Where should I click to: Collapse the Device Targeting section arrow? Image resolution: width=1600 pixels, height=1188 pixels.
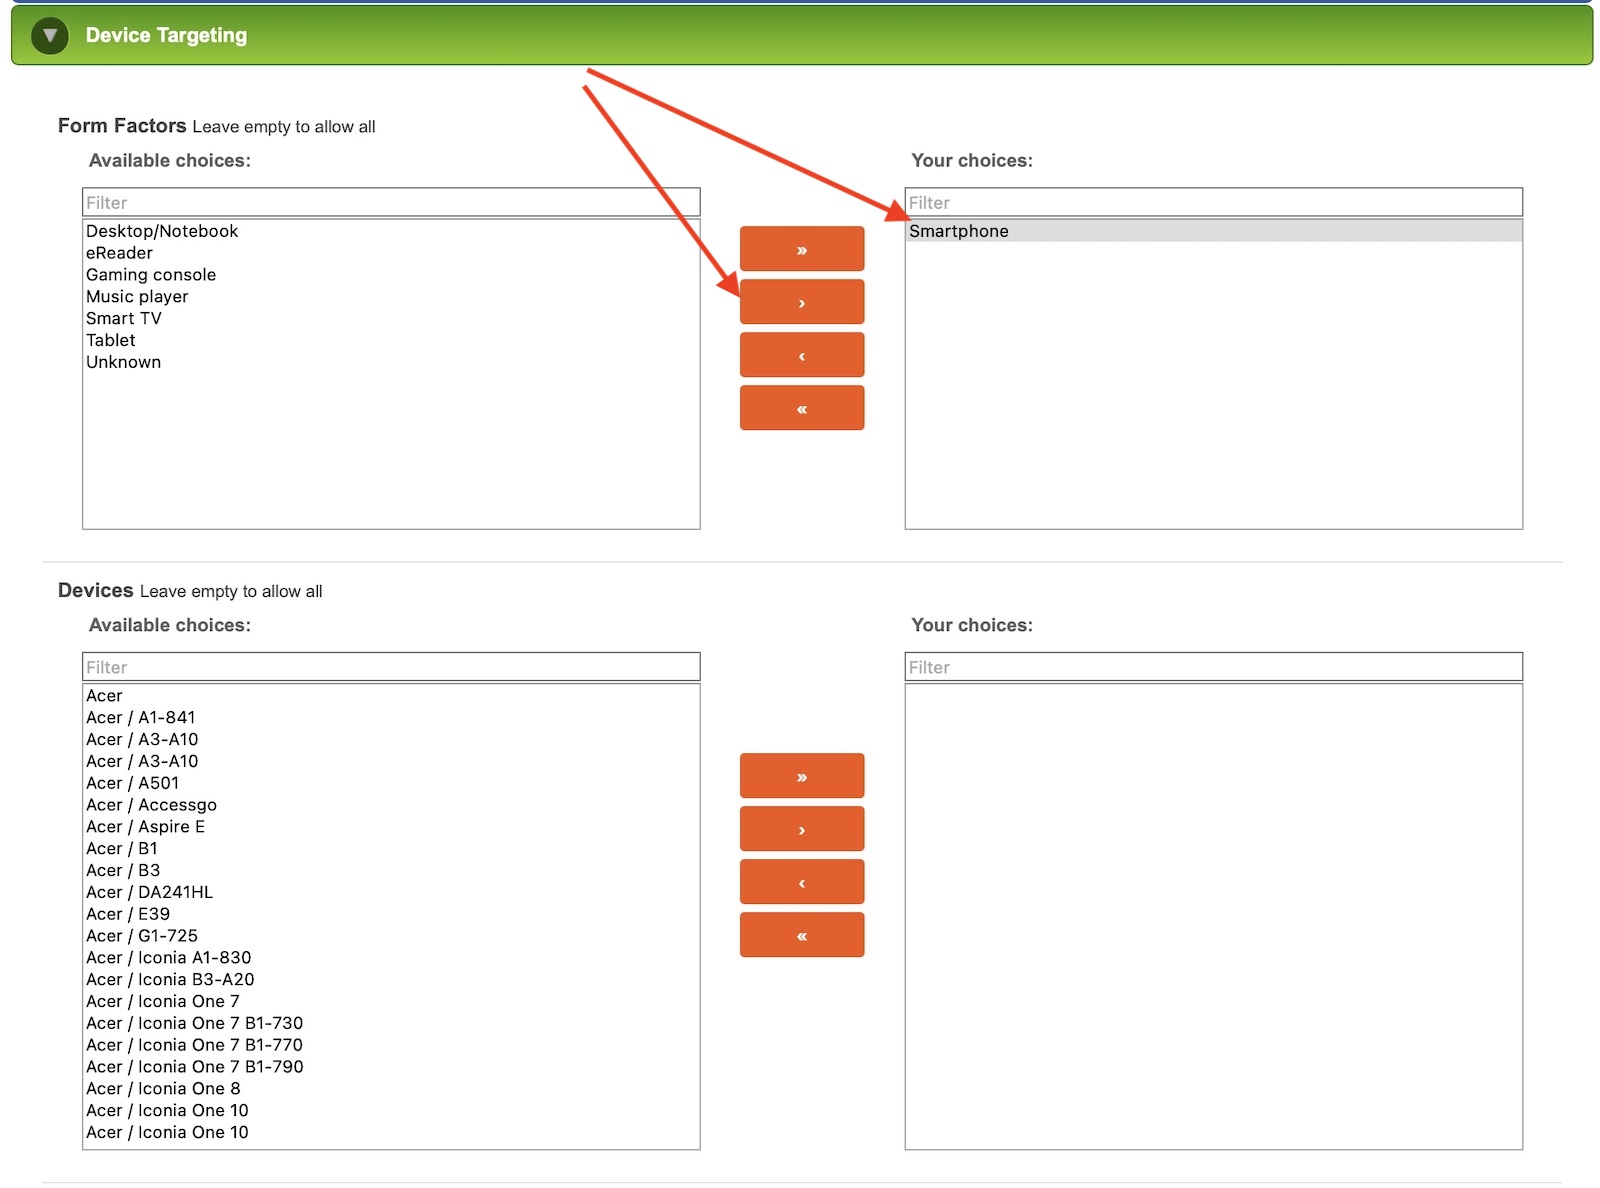pyautogui.click(x=49, y=36)
